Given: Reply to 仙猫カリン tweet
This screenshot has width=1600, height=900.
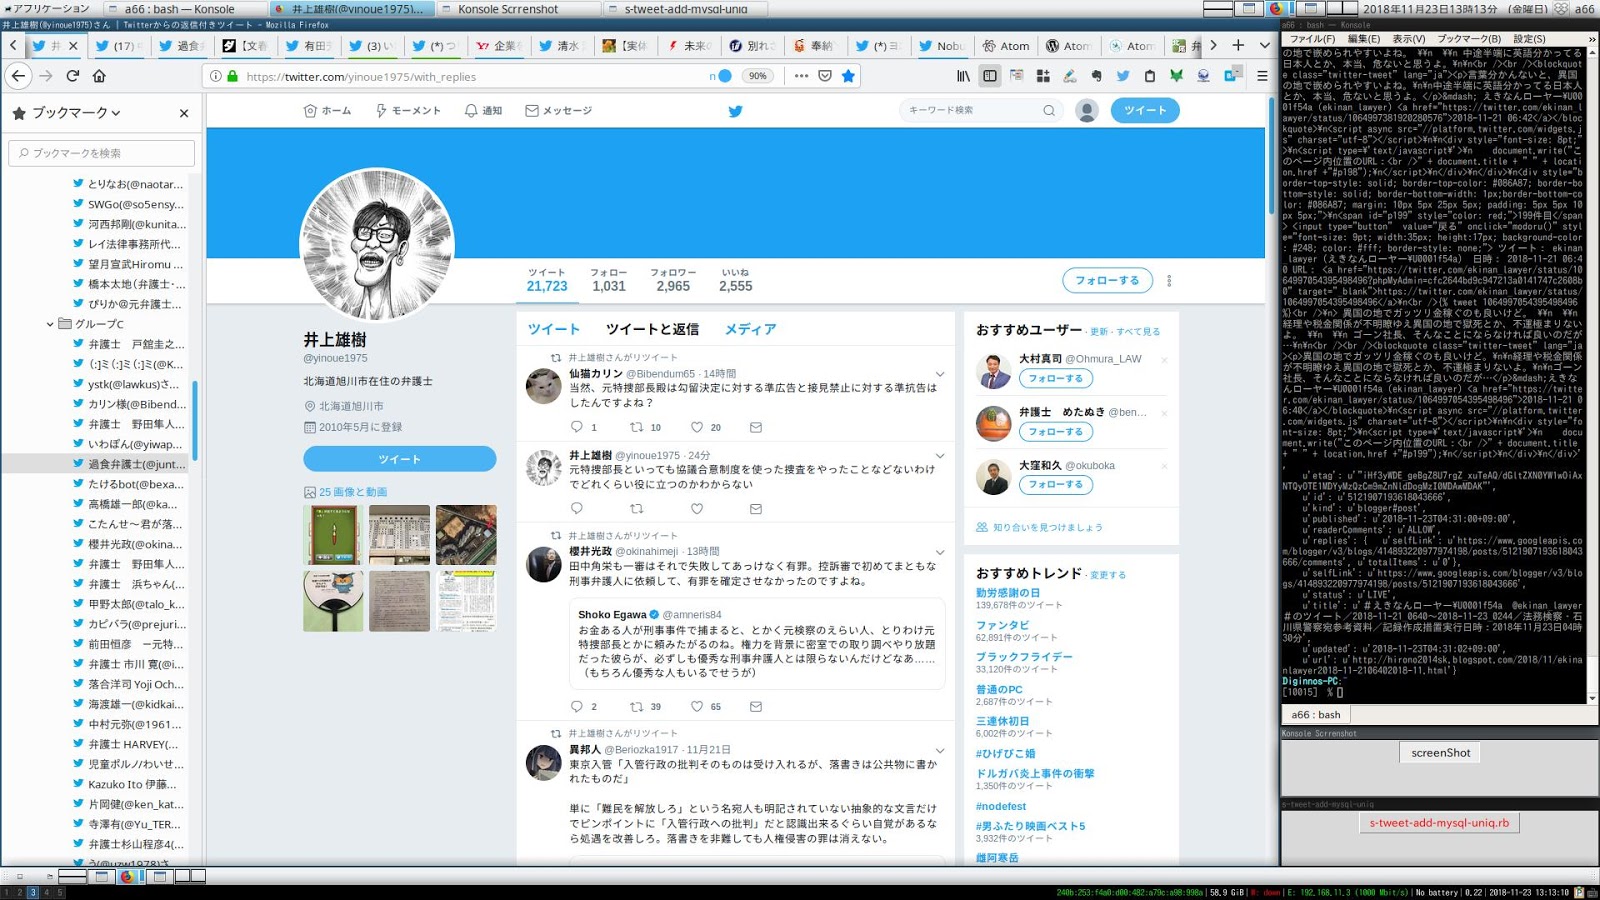Looking at the screenshot, I should [x=577, y=427].
